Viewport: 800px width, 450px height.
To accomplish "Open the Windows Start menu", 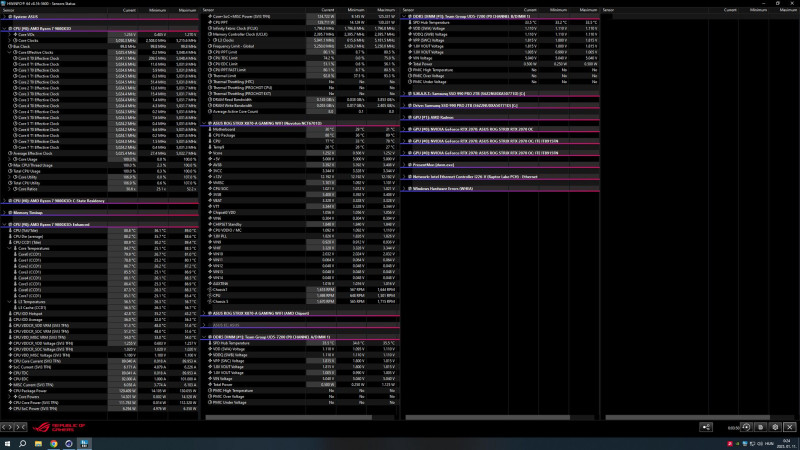I will coord(7,444).
